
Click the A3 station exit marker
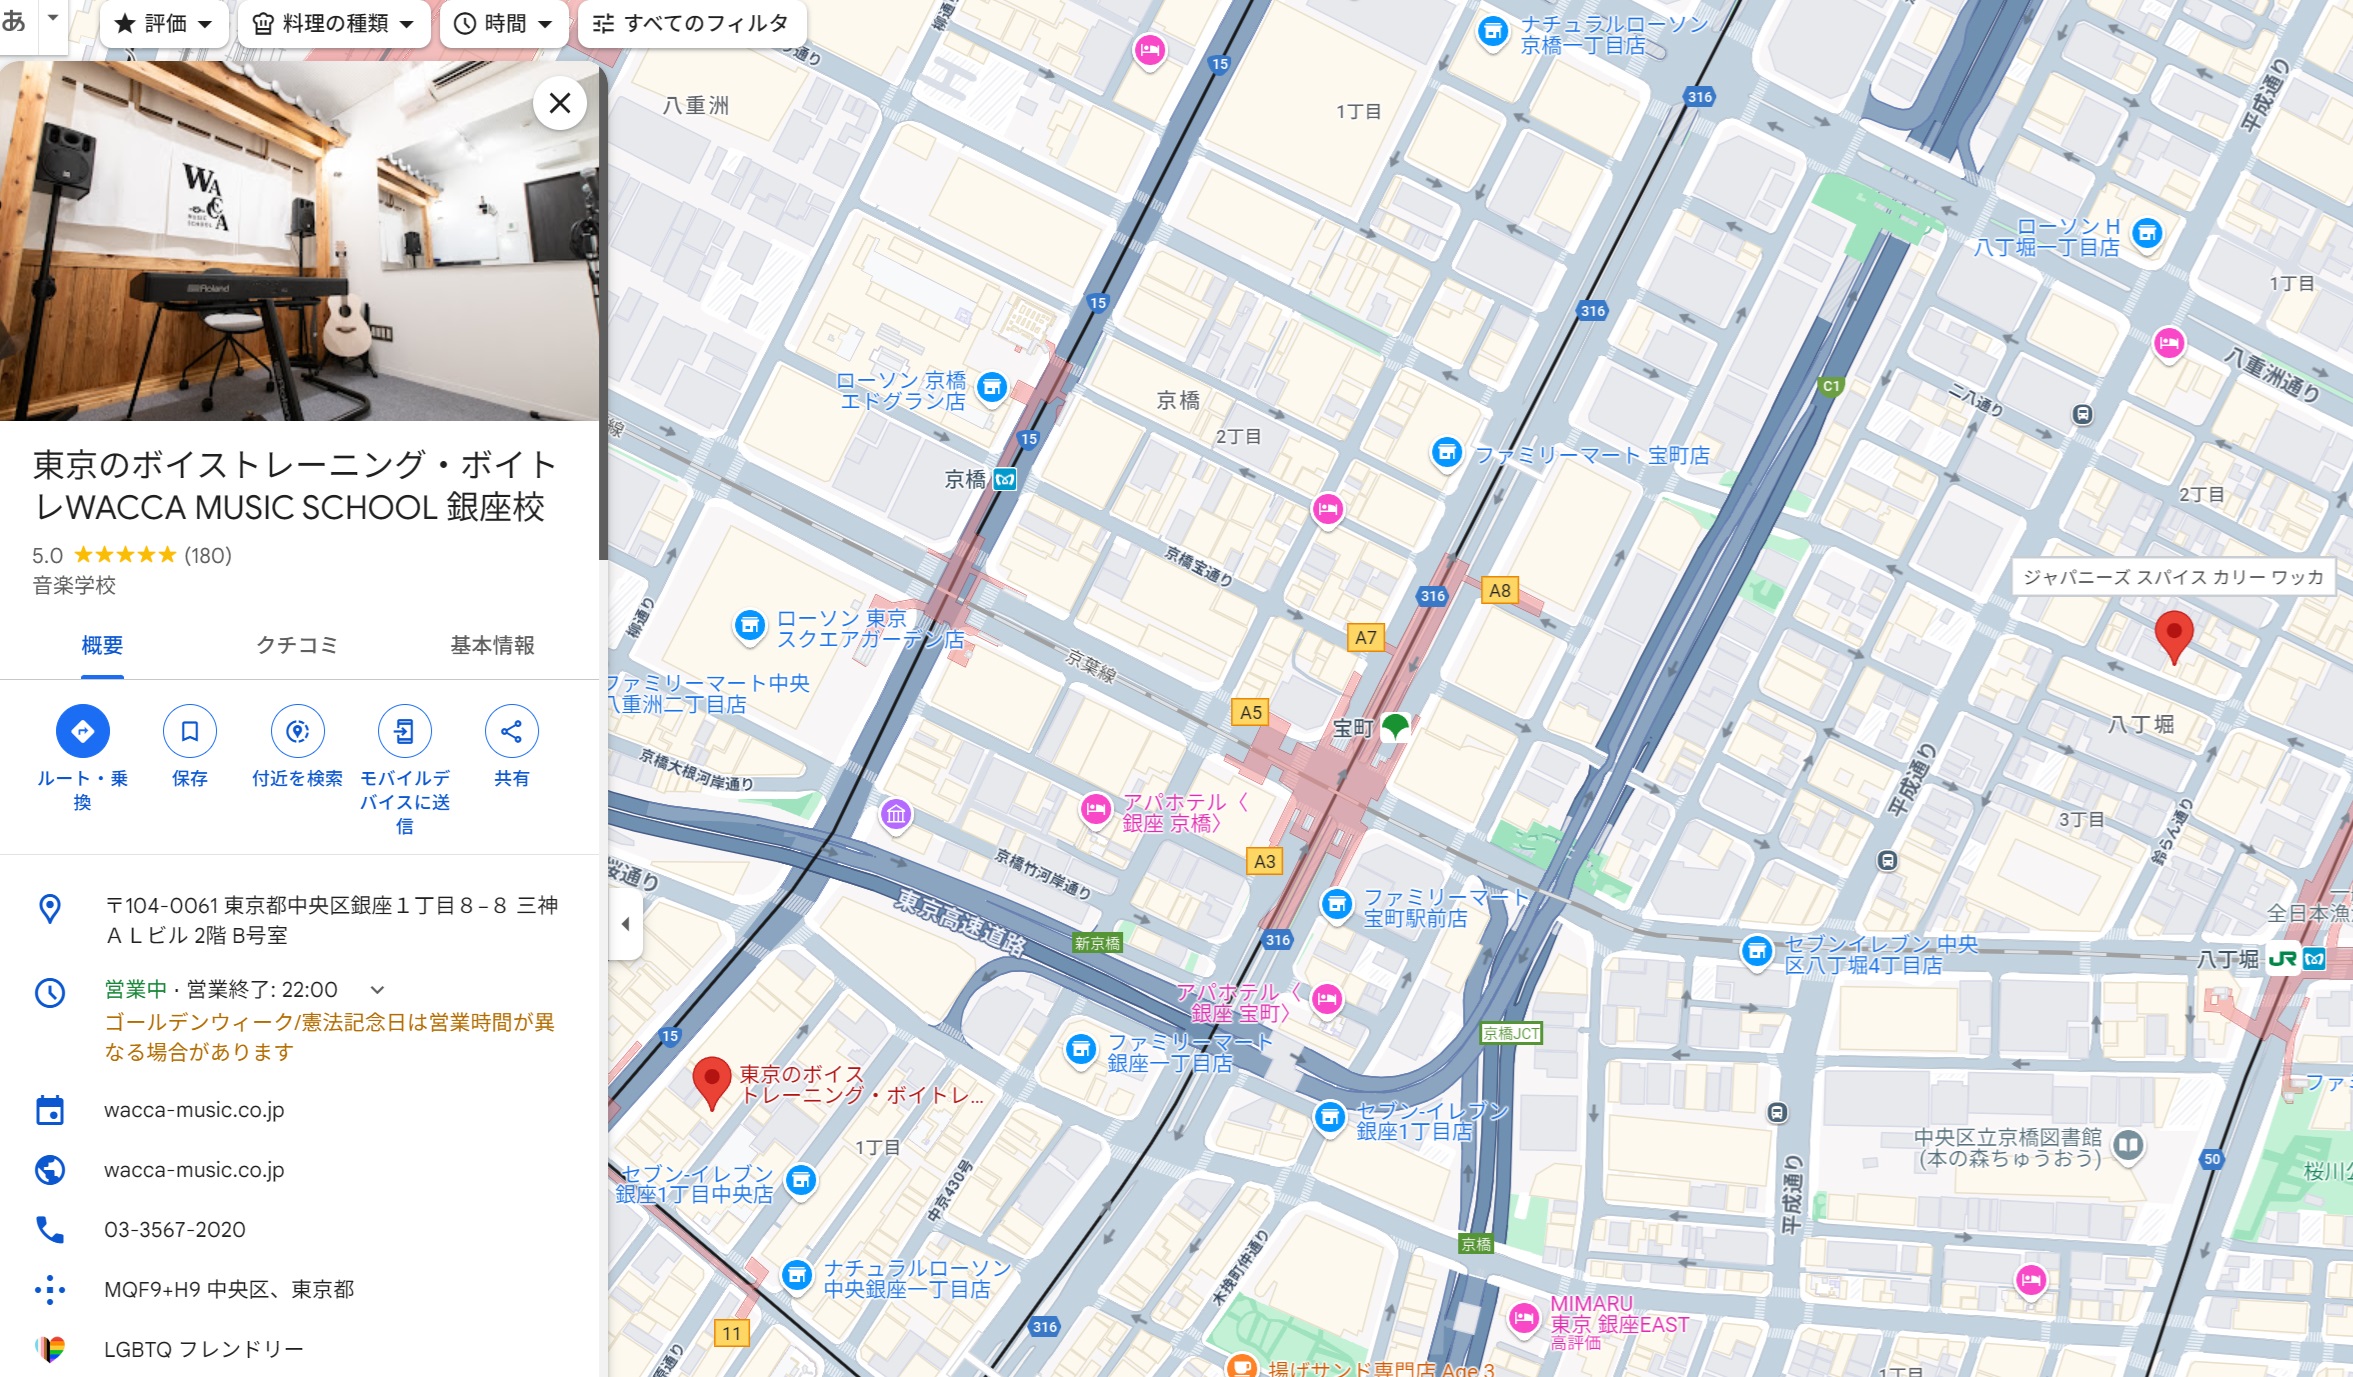click(x=1264, y=862)
